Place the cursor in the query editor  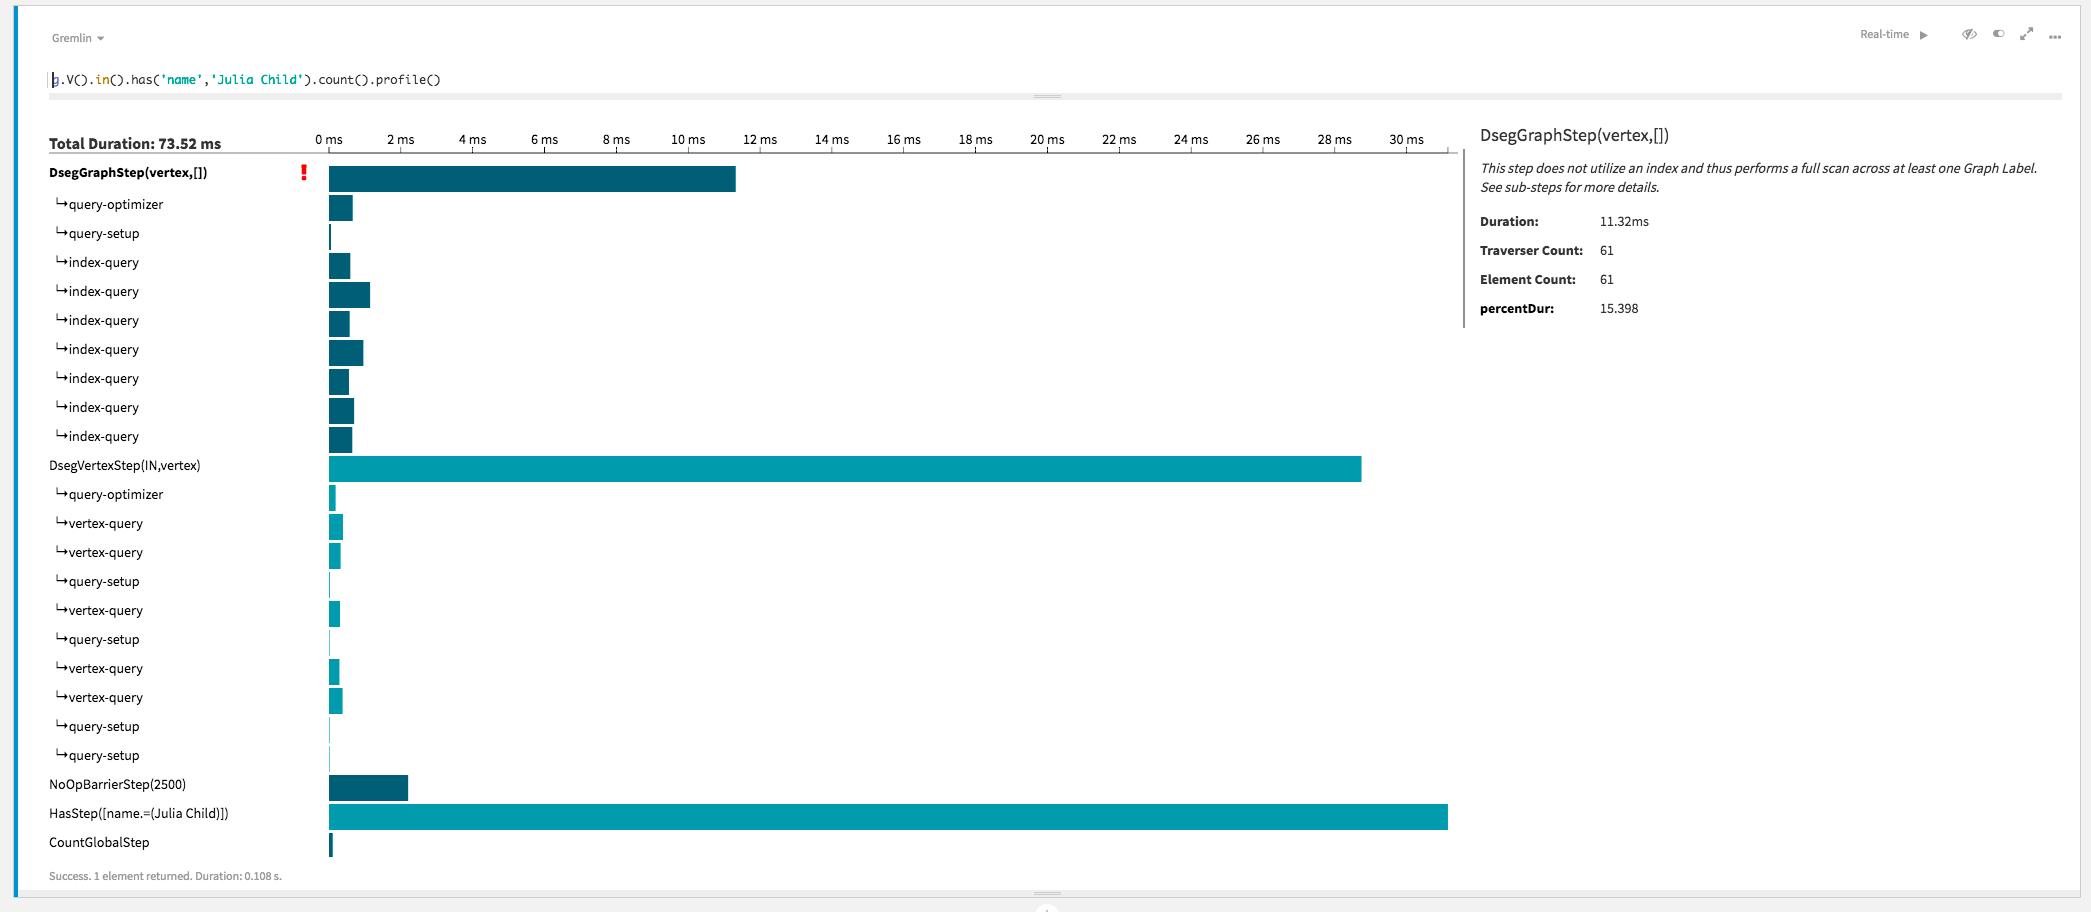(250, 79)
